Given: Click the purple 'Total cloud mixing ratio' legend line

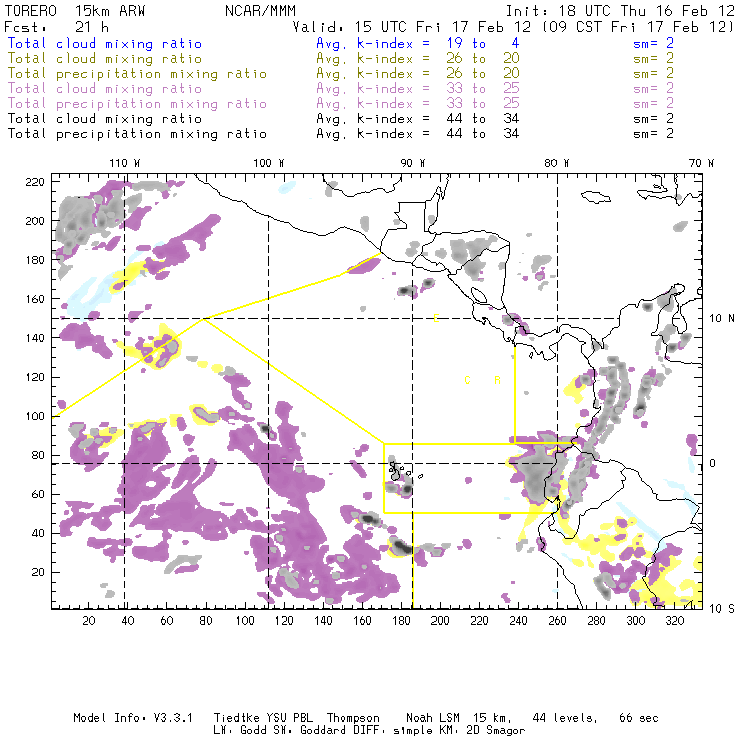Looking at the screenshot, I should [105, 89].
